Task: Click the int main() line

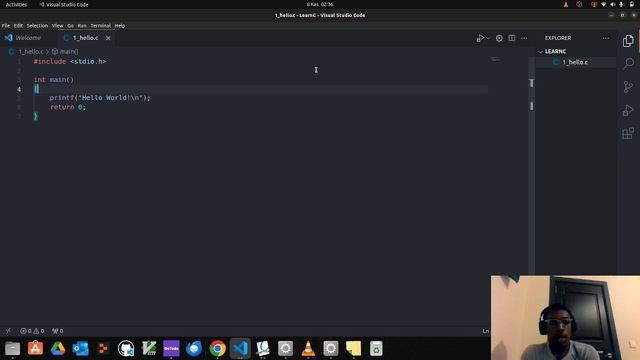Action: tap(53, 80)
